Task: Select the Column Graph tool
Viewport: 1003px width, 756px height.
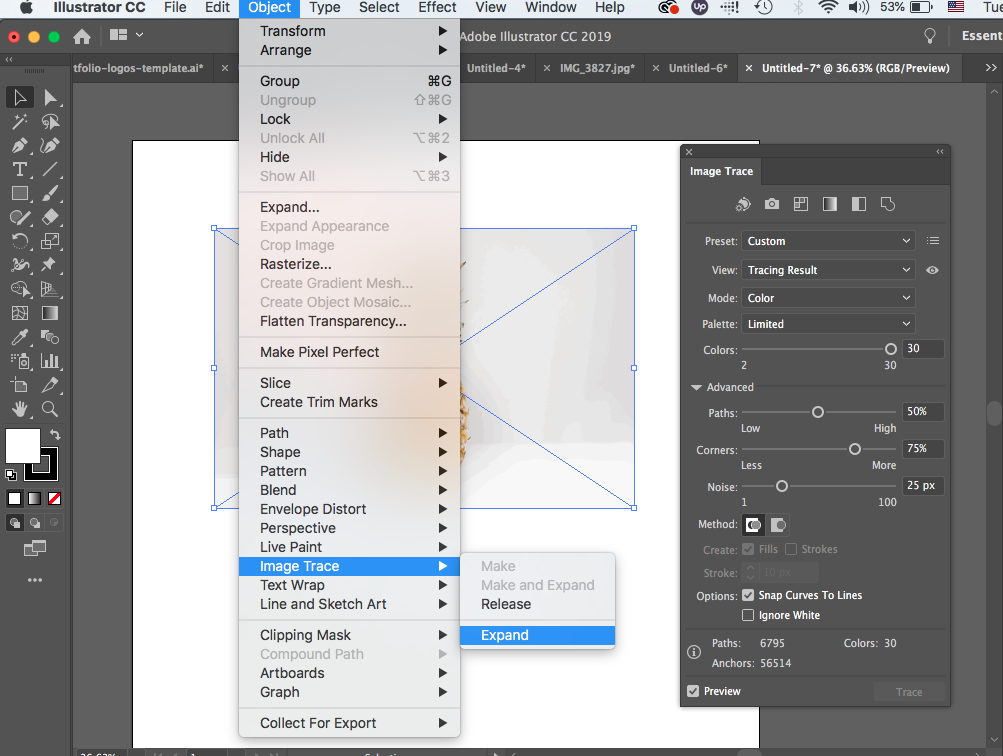Action: tap(50, 361)
